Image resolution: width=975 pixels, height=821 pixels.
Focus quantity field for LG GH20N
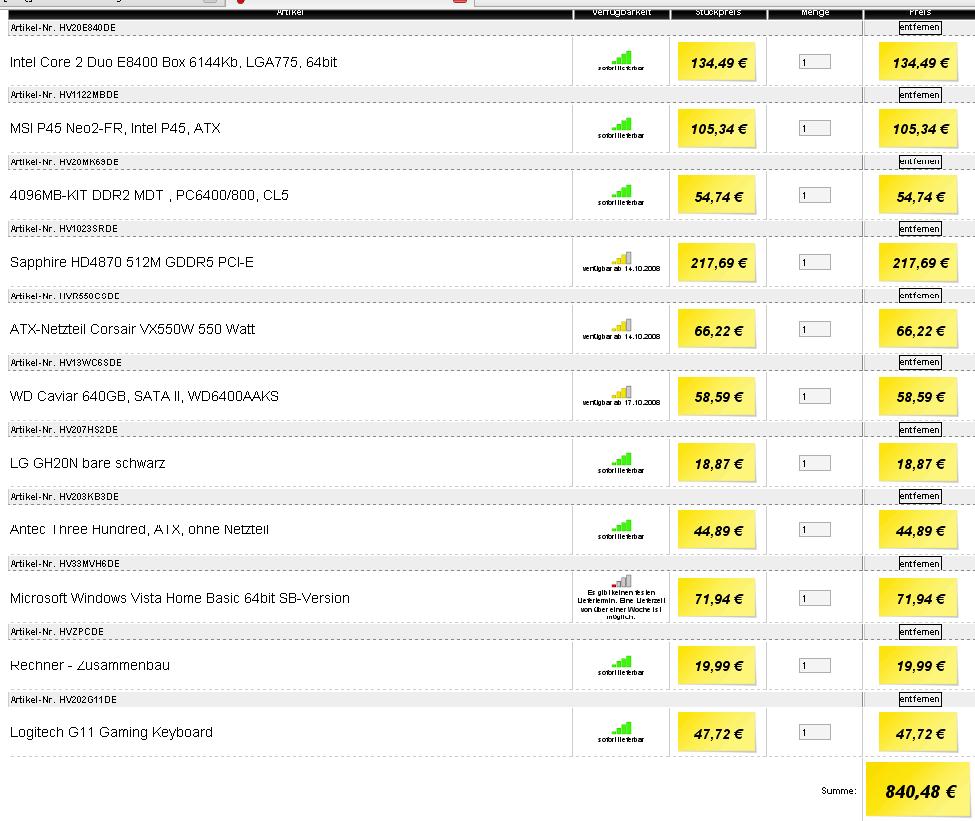(815, 463)
